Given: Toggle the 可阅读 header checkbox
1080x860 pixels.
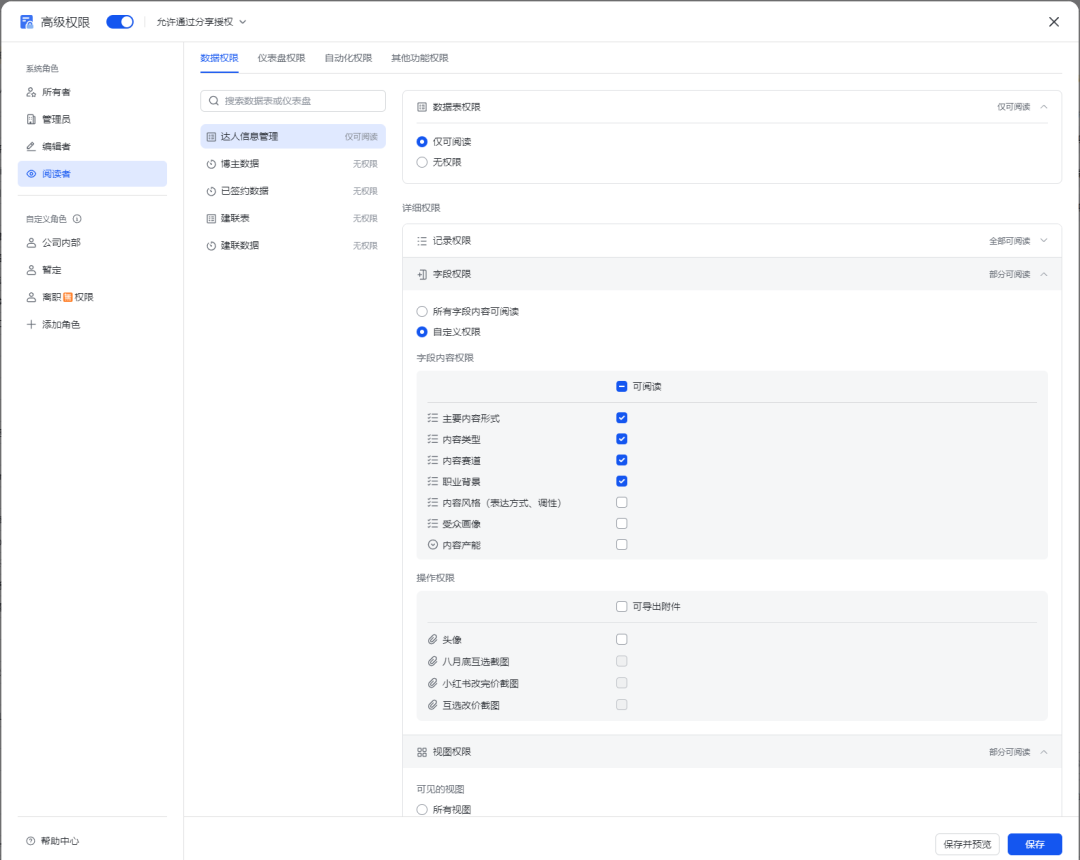Looking at the screenshot, I should 622,386.
